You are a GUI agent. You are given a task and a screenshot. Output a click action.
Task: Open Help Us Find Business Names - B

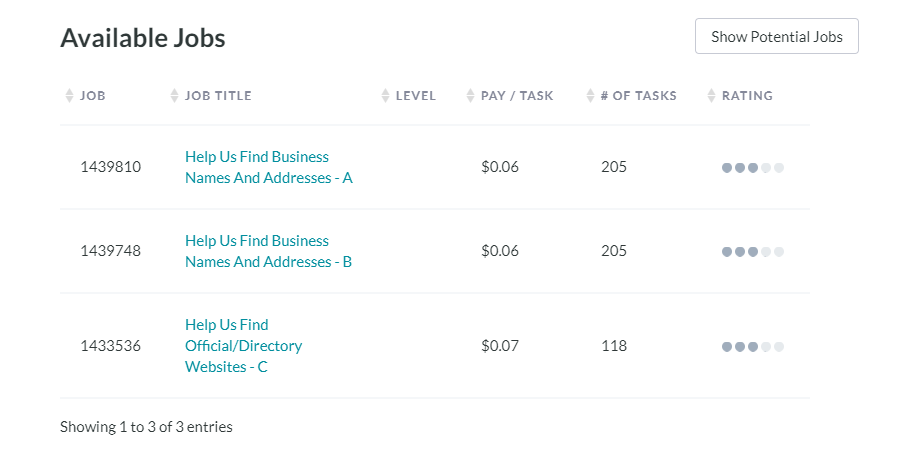tap(268, 251)
